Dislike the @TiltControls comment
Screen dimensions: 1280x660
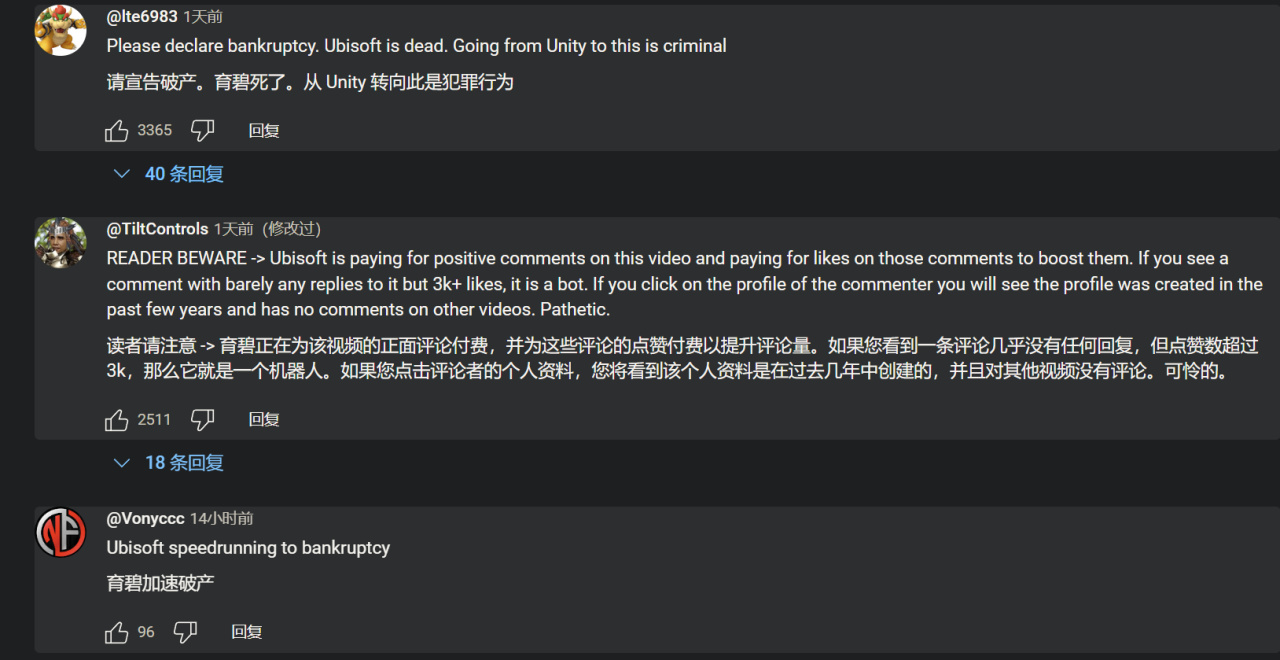pyautogui.click(x=203, y=419)
